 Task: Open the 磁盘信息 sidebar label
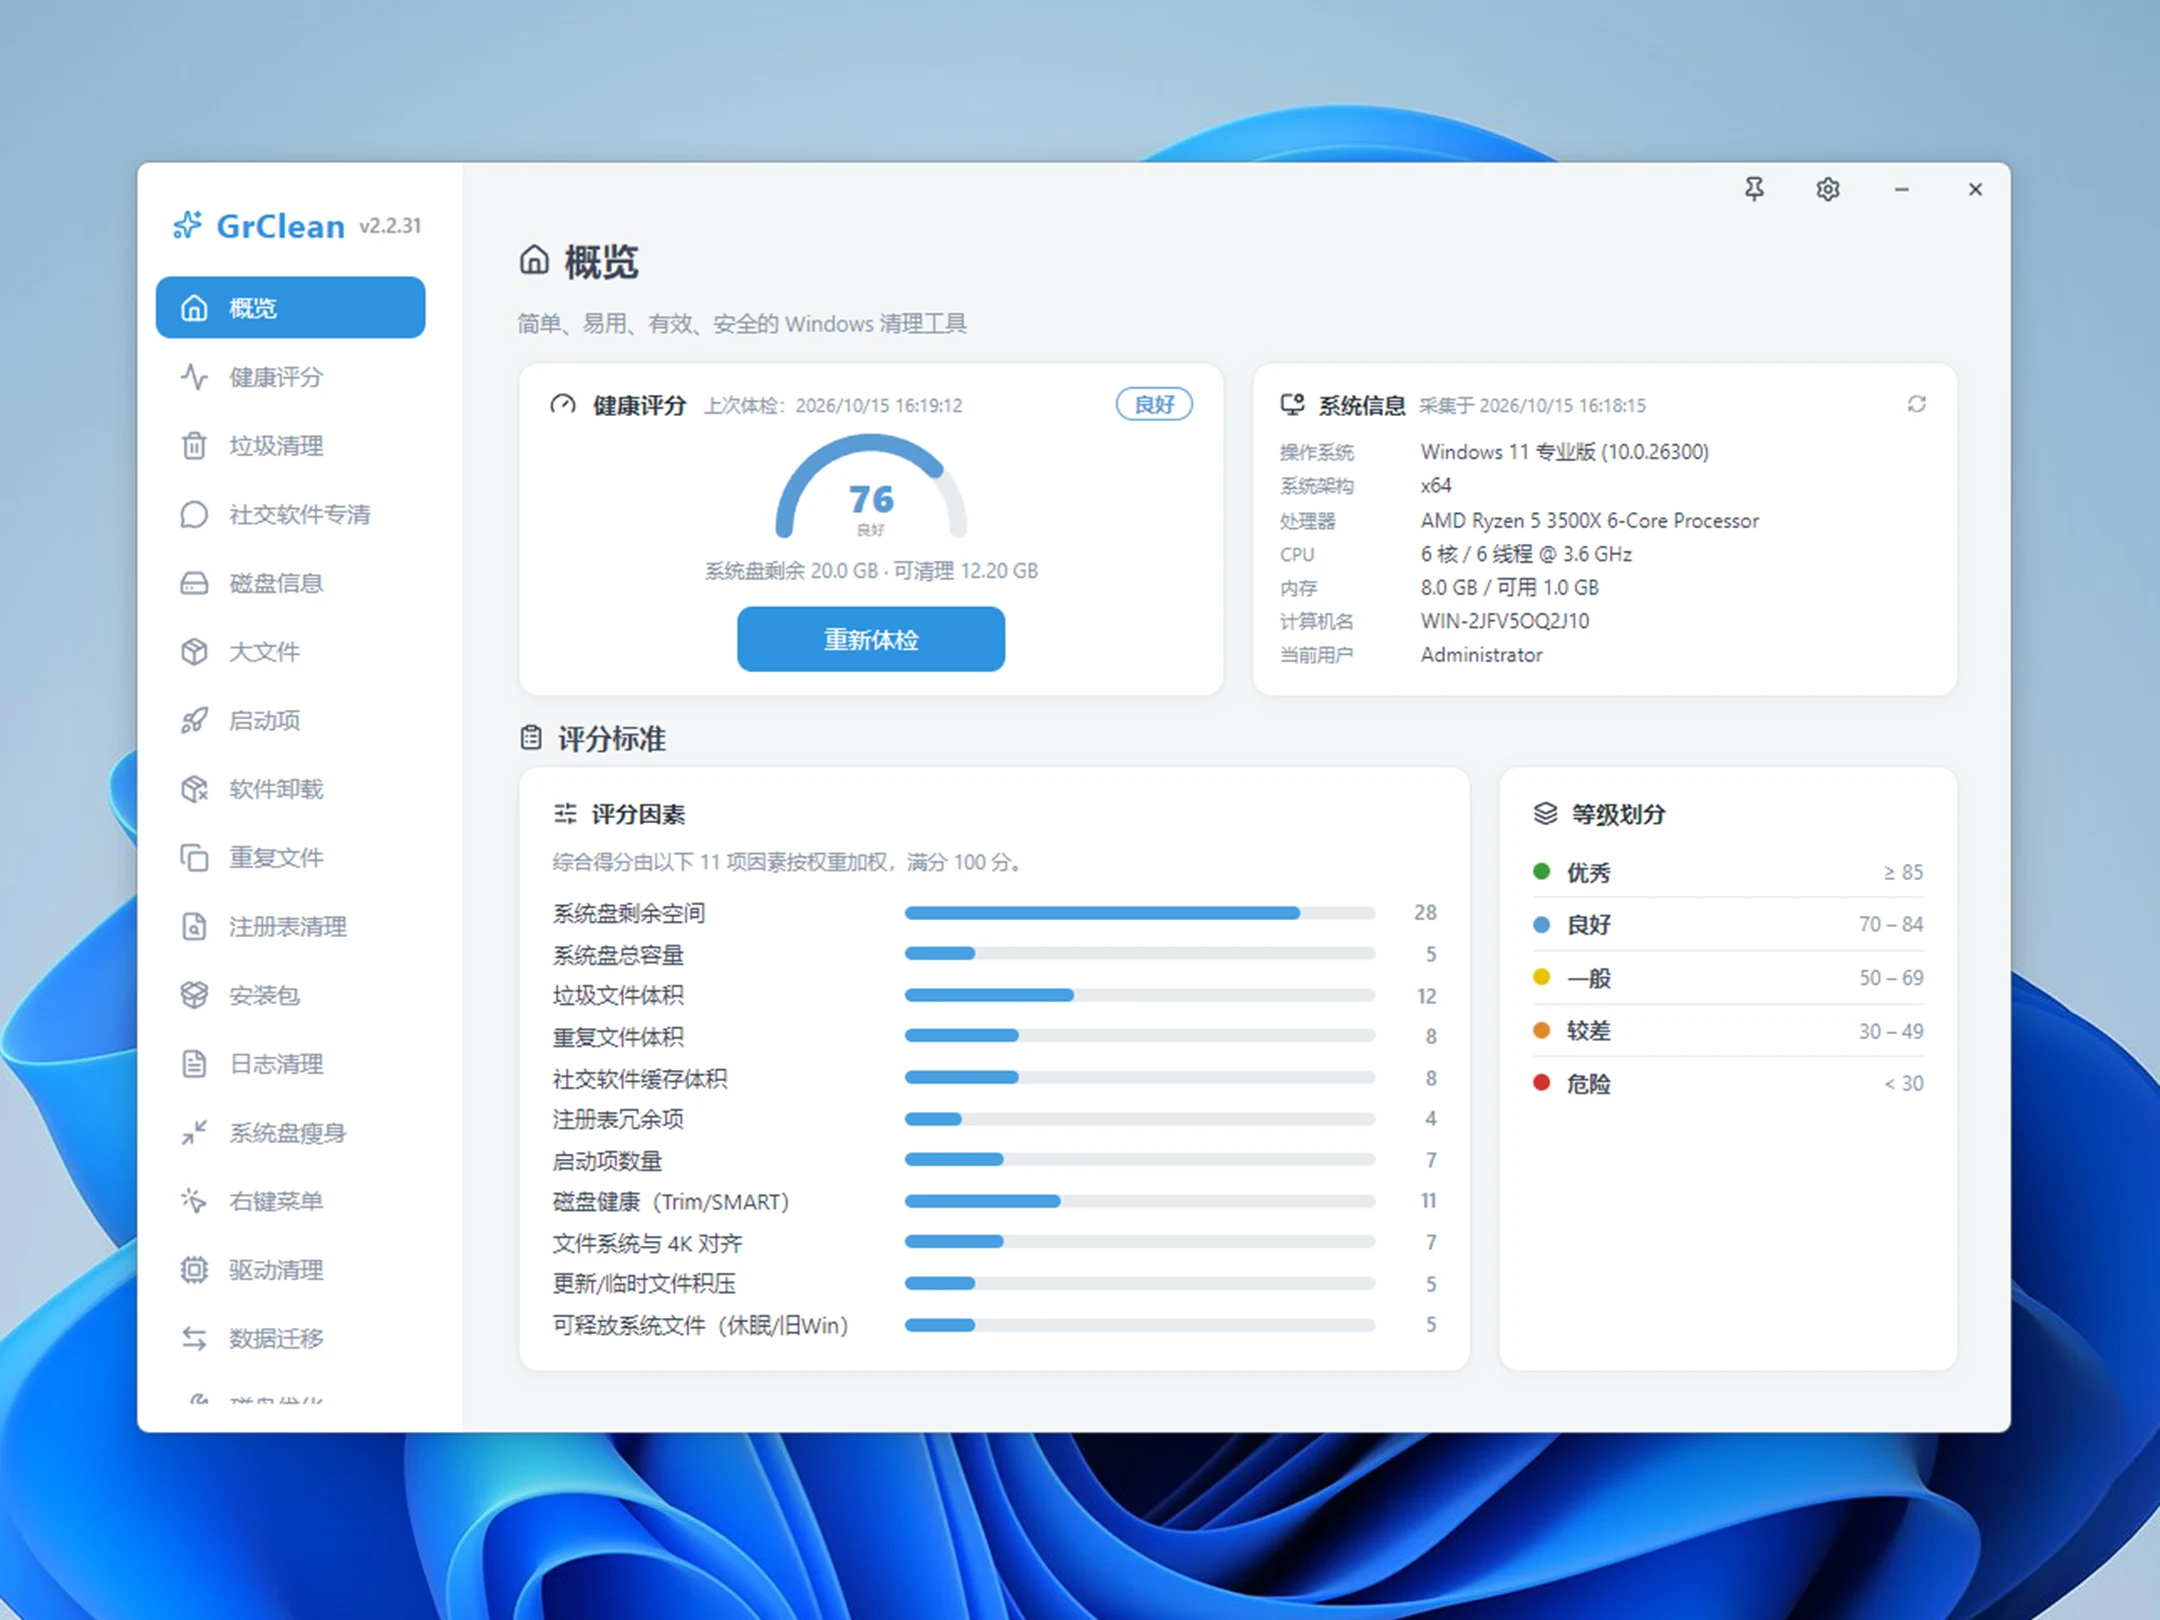(276, 583)
